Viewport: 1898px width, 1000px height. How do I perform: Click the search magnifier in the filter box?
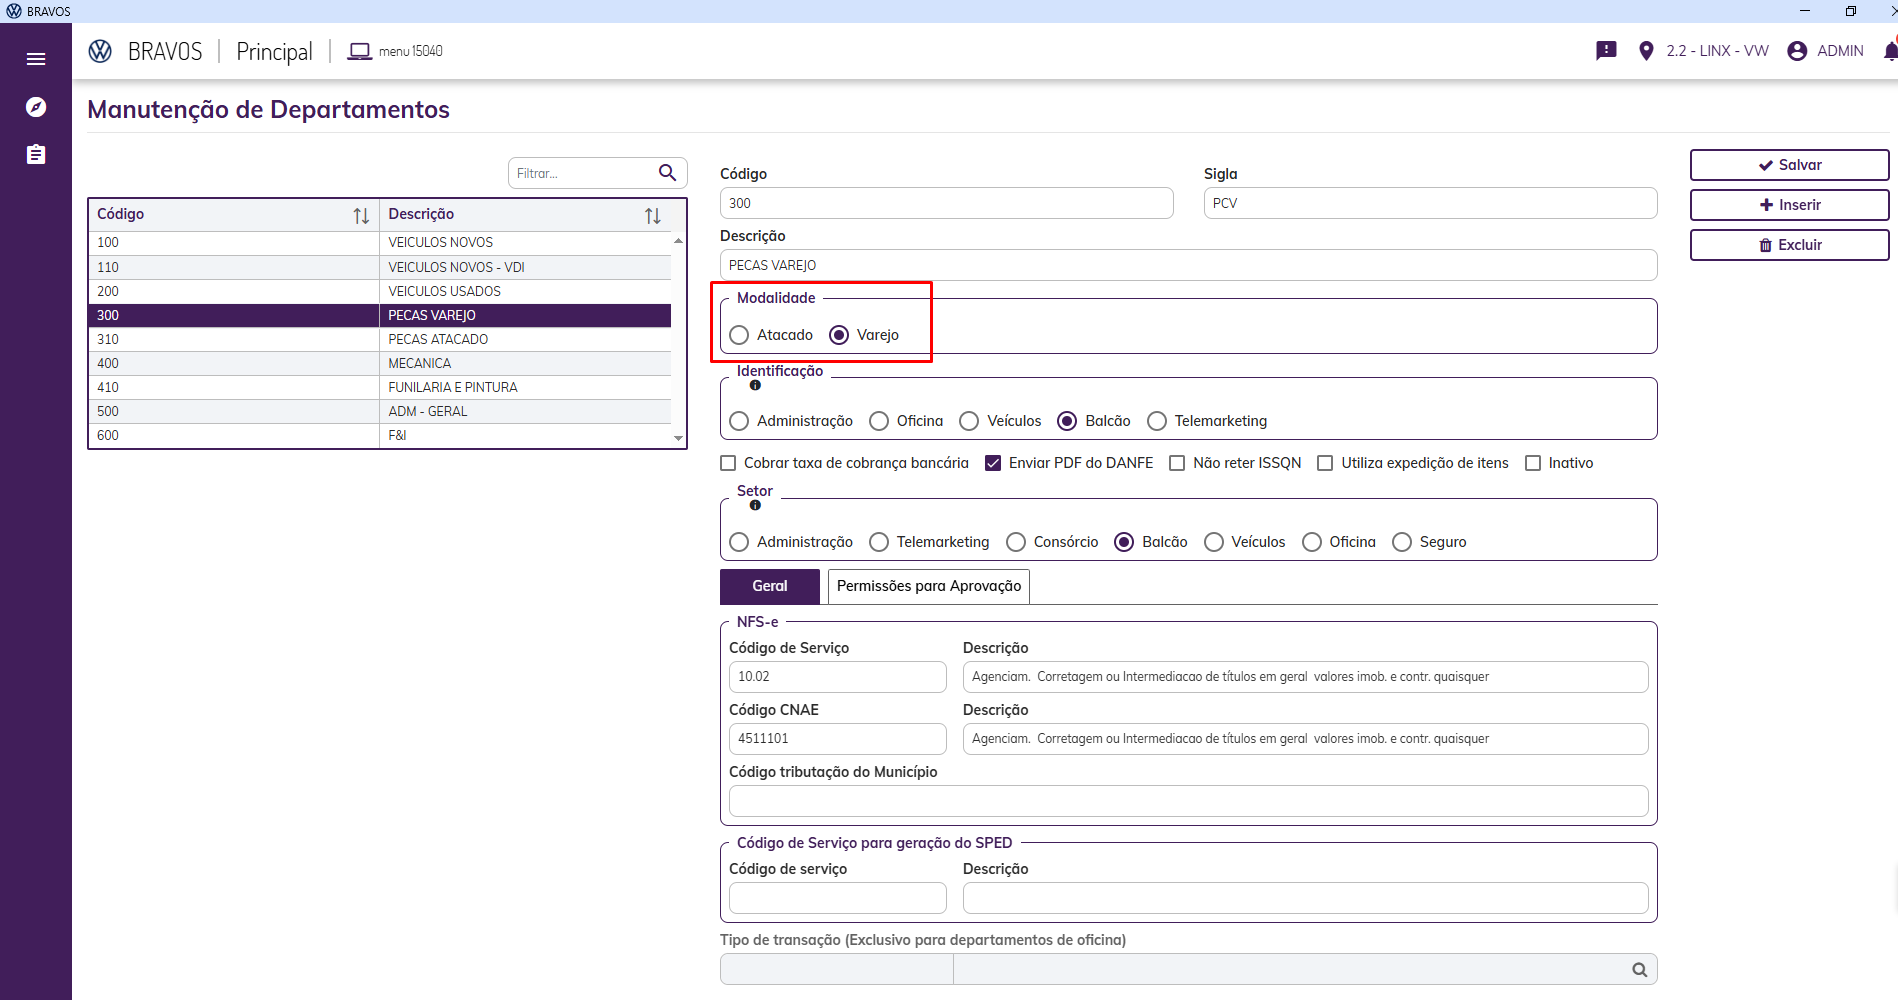click(x=667, y=173)
